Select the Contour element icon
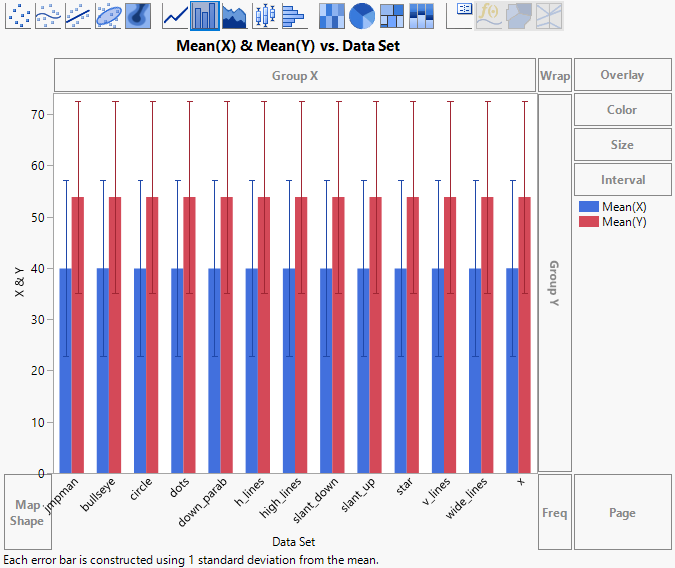Image resolution: width=675 pixels, height=568 pixels. (139, 15)
